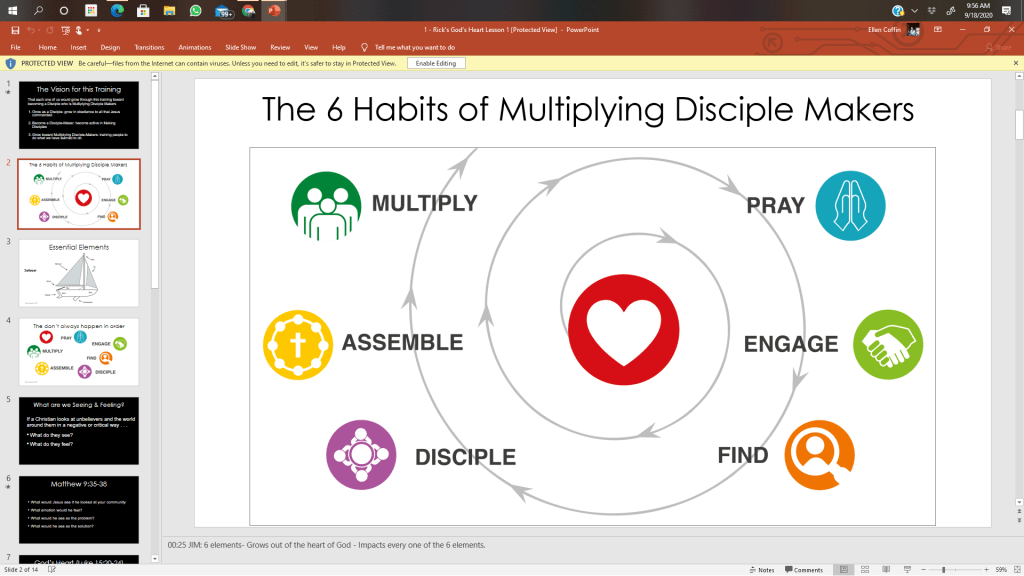Close the Protected View message bar
This screenshot has width=1024, height=576.
pyautogui.click(x=1015, y=63)
